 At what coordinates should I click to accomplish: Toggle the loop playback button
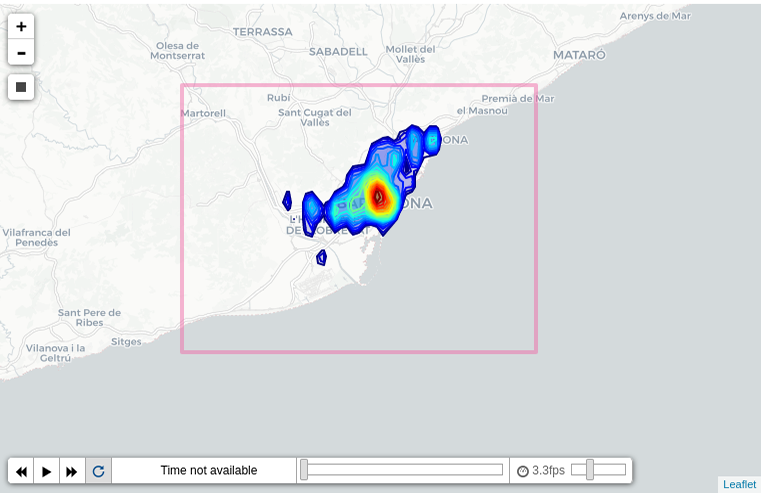click(x=98, y=471)
